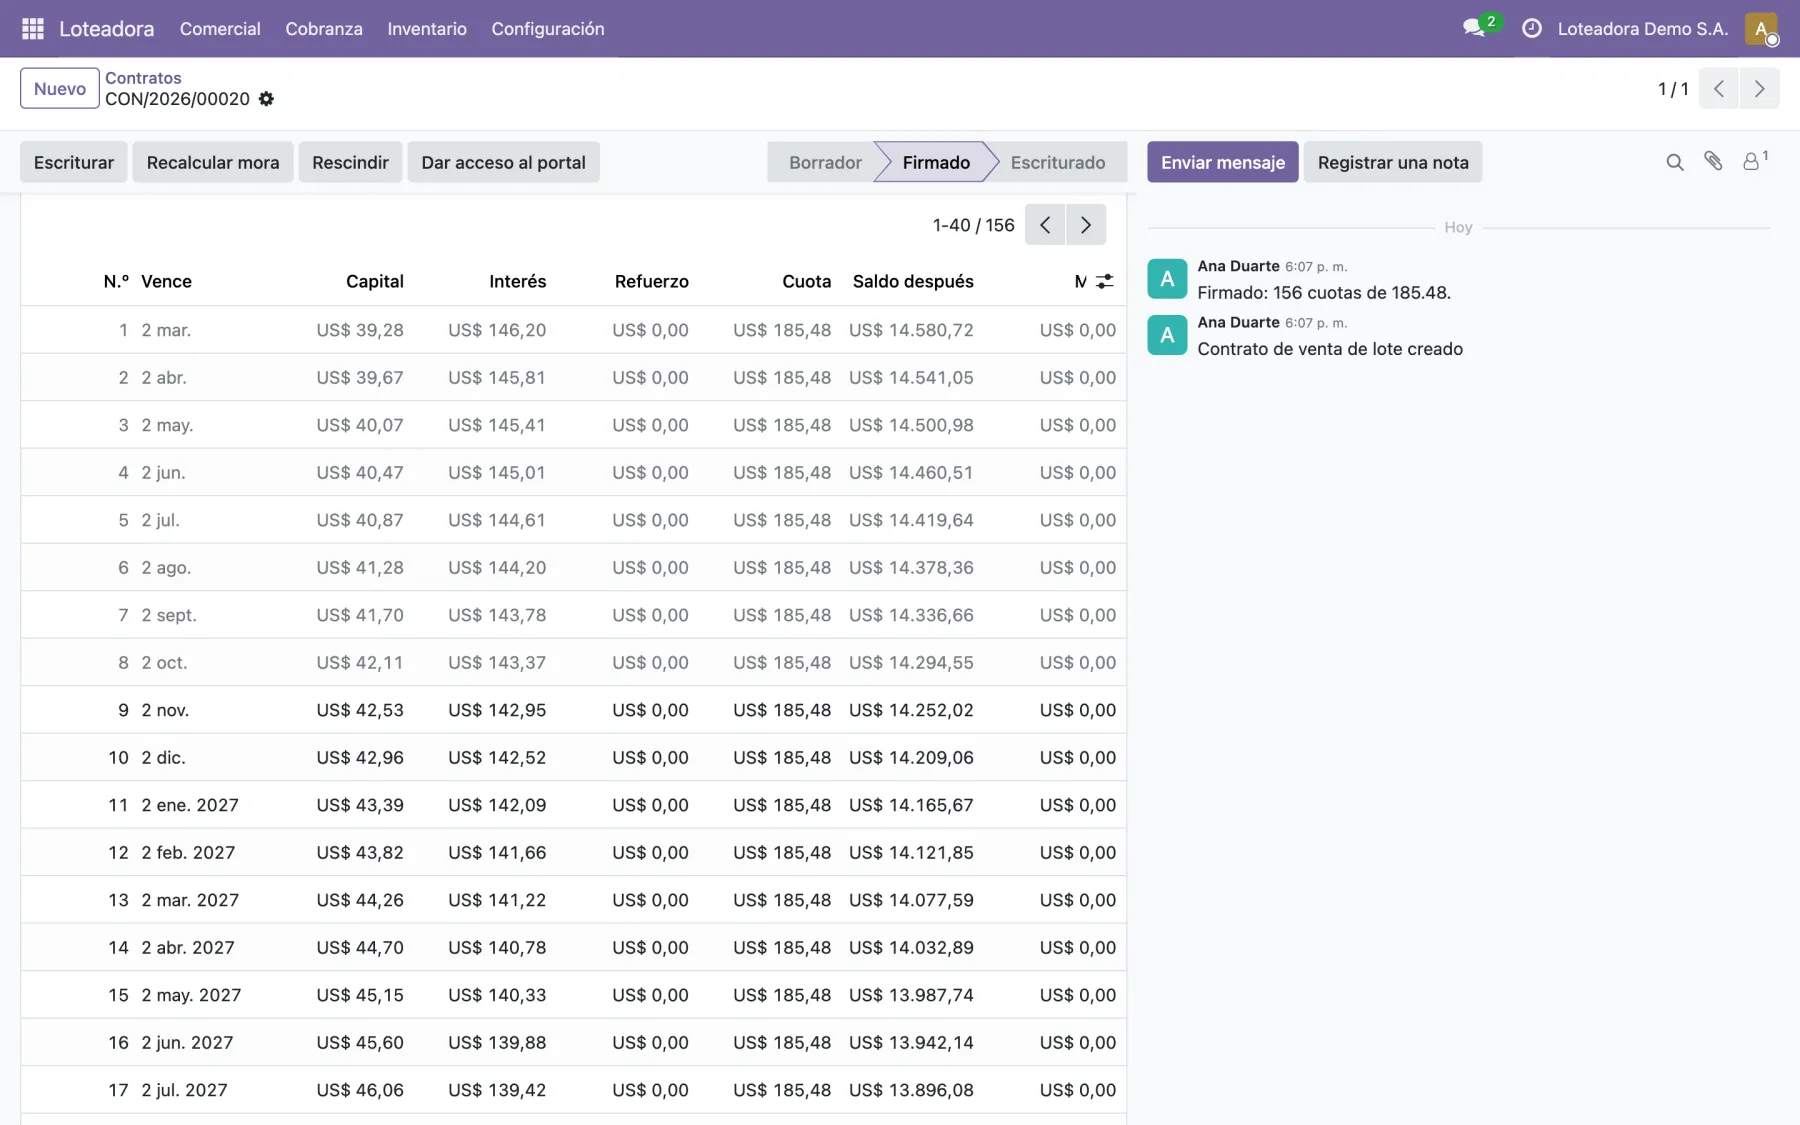Screen dimensions: 1800x1125
Task: Click the Nuevo button
Action: tap(60, 88)
